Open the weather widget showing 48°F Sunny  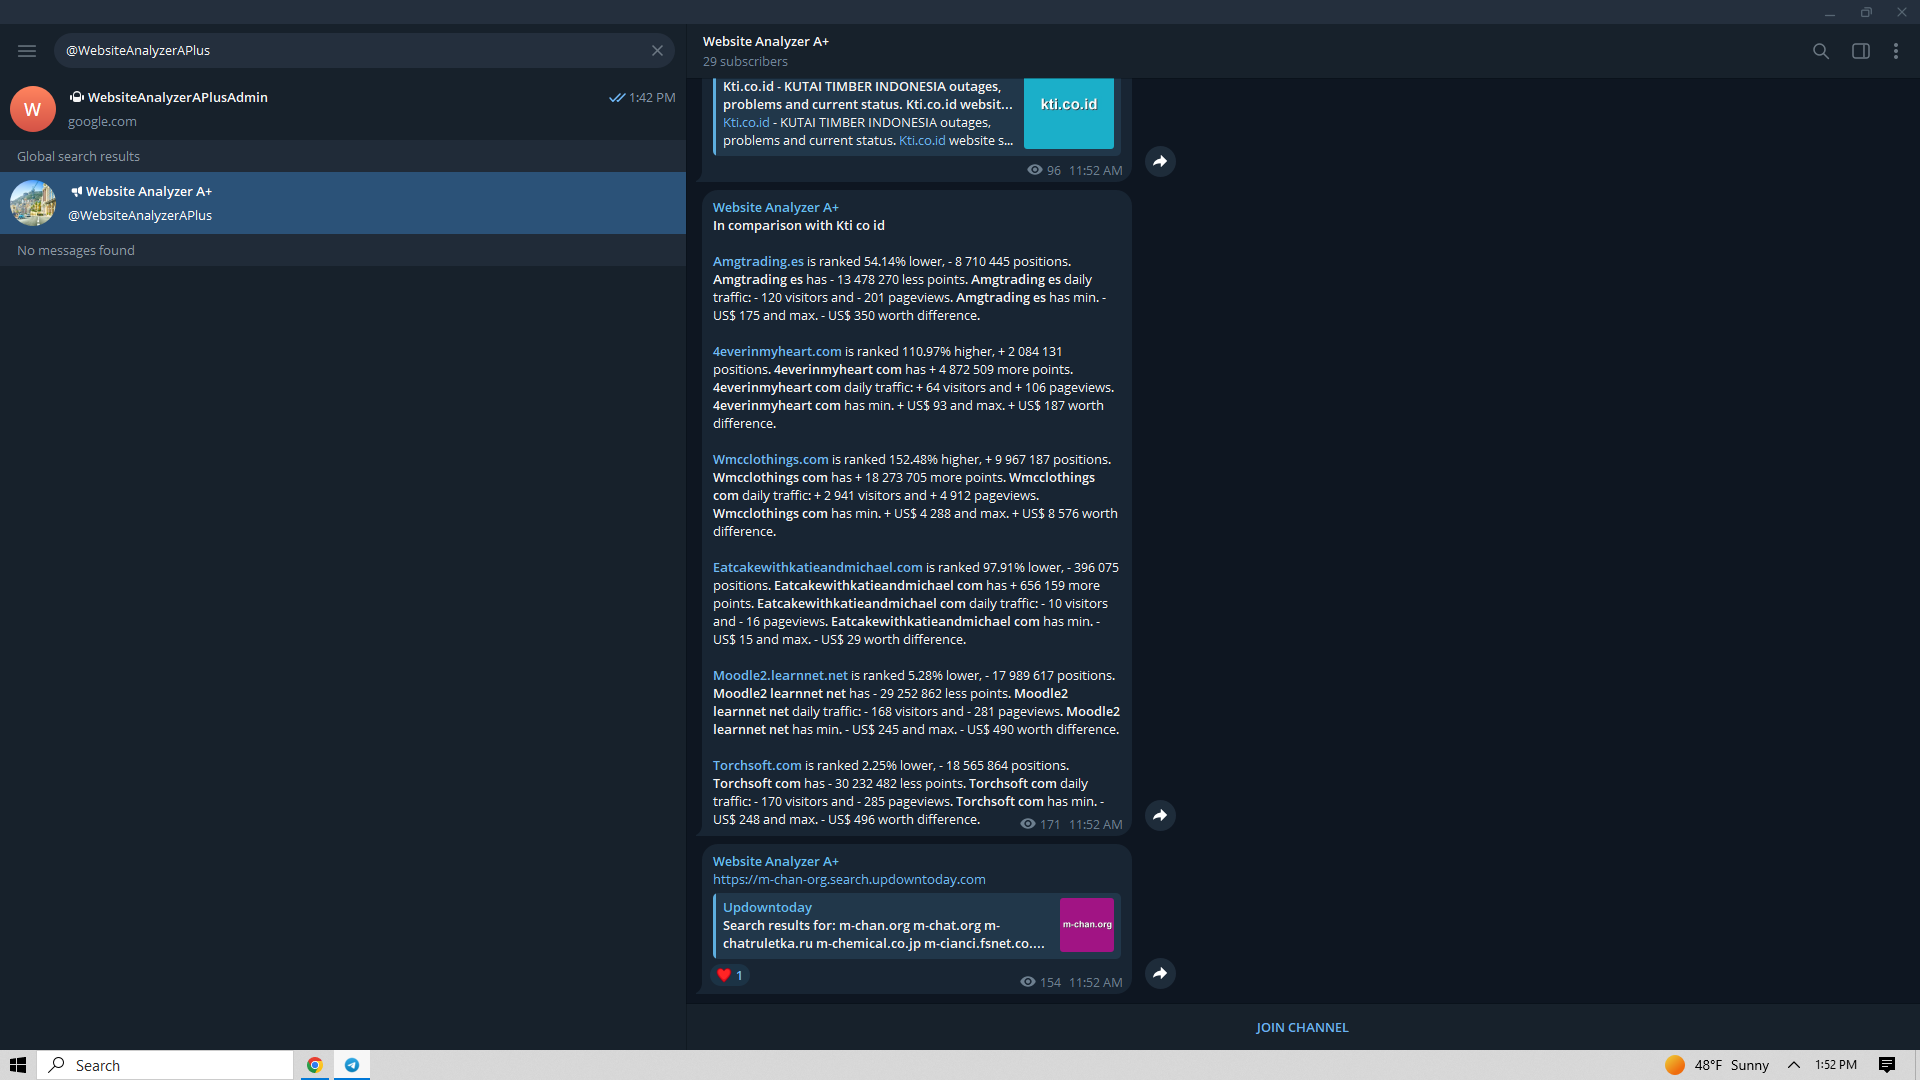(1717, 1065)
